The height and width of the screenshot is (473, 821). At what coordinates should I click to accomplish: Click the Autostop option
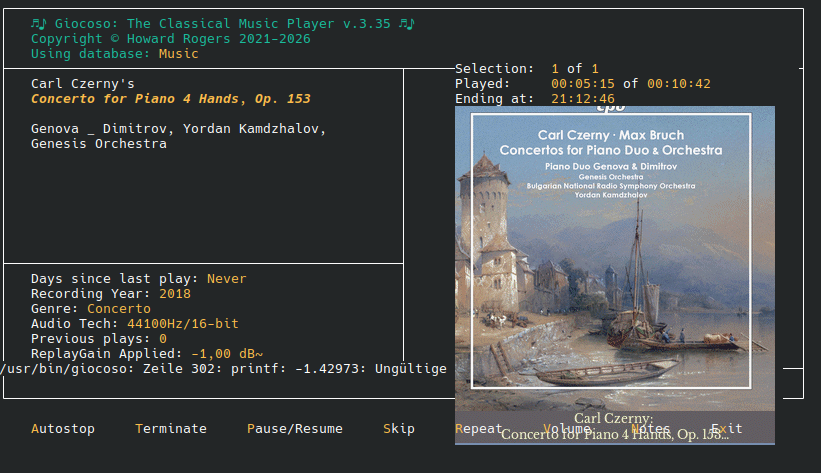tap(63, 429)
